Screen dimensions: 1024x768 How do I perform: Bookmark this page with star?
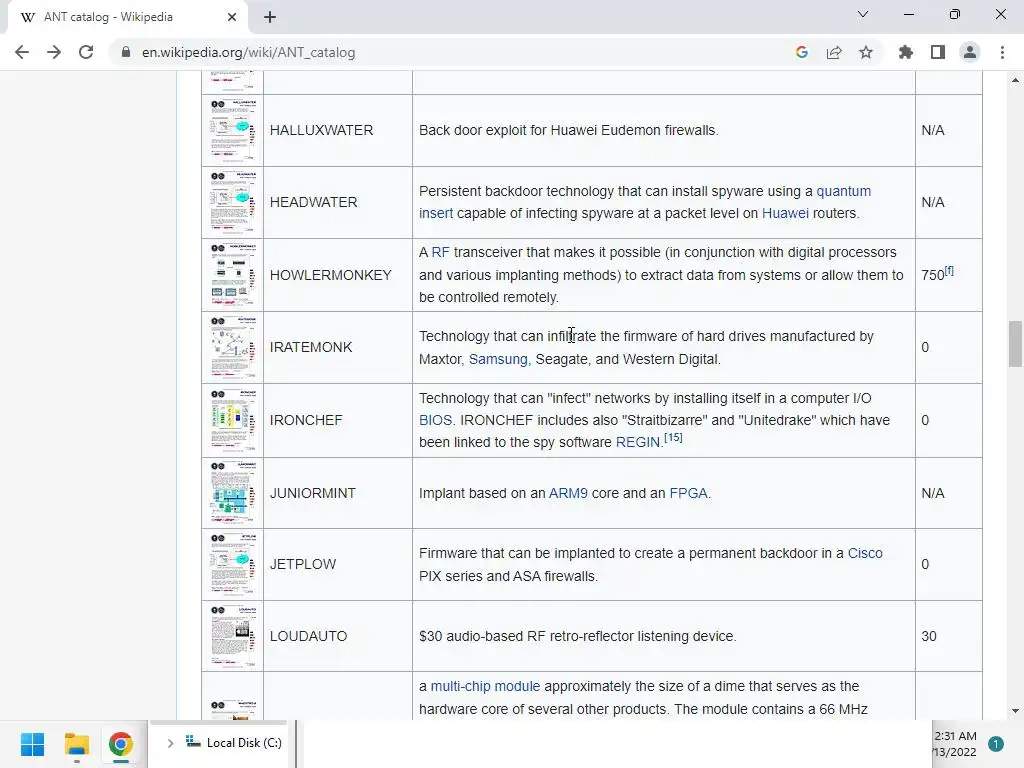pyautogui.click(x=866, y=52)
